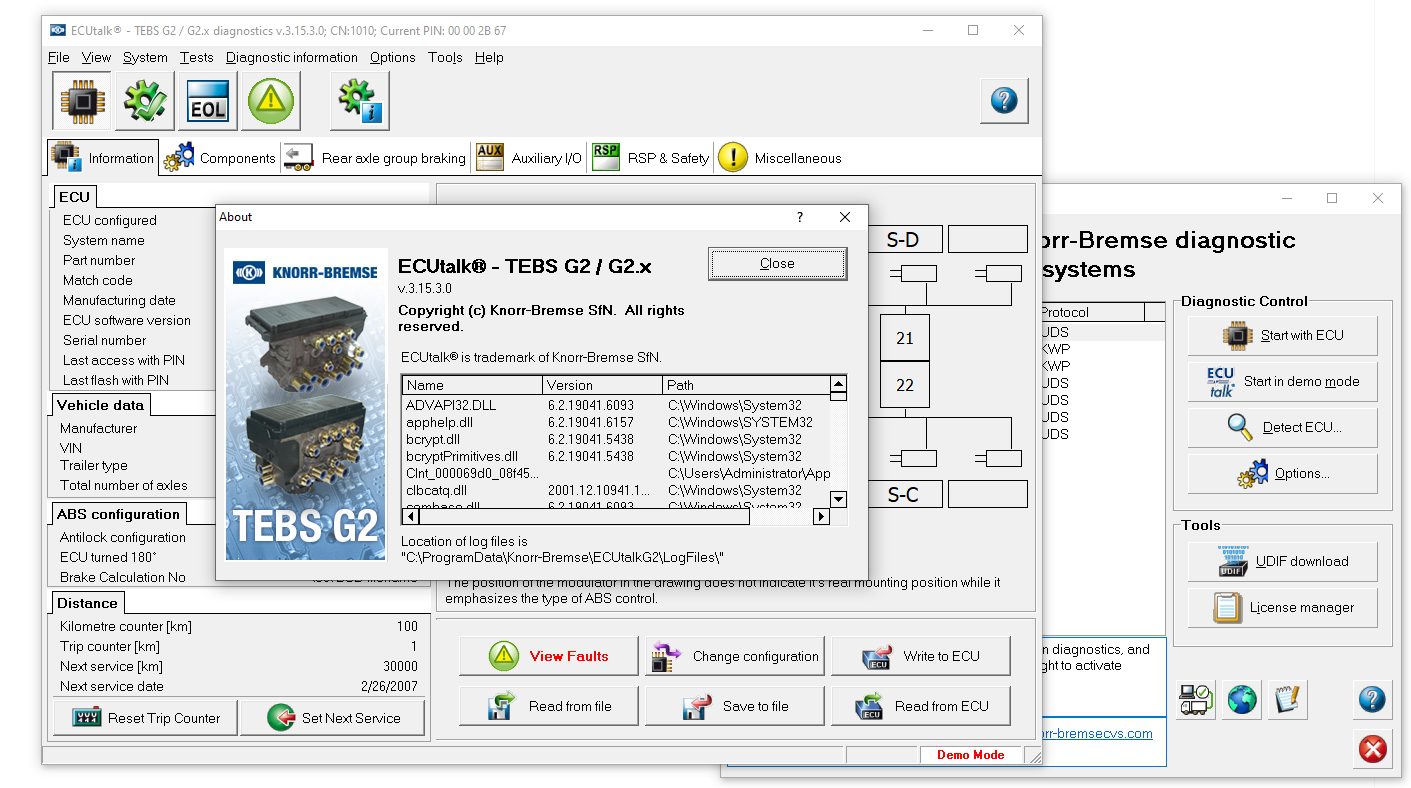Click the Version column header in DLL list

602,385
